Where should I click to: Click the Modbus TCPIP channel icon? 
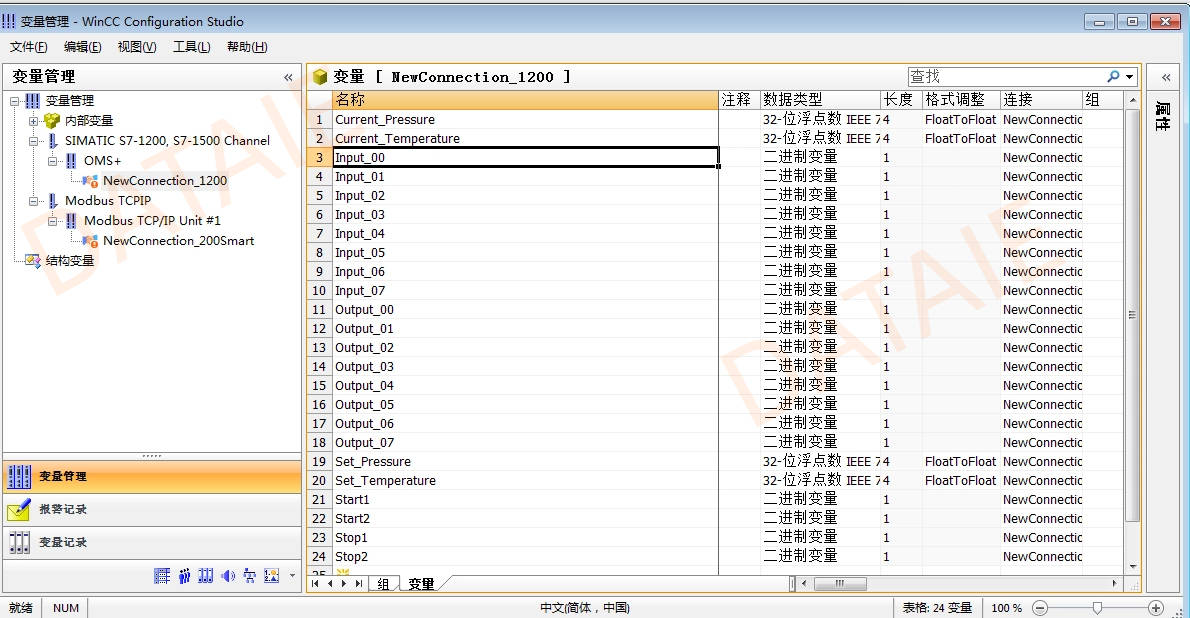pos(52,200)
